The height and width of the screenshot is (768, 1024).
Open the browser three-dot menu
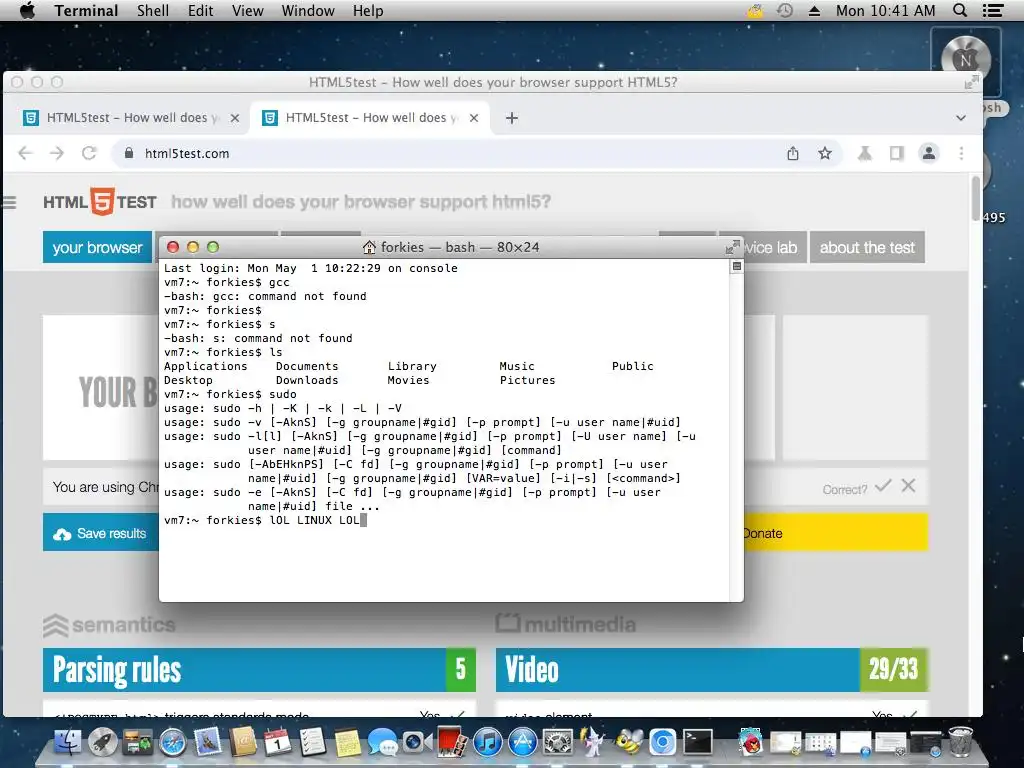(x=961, y=153)
